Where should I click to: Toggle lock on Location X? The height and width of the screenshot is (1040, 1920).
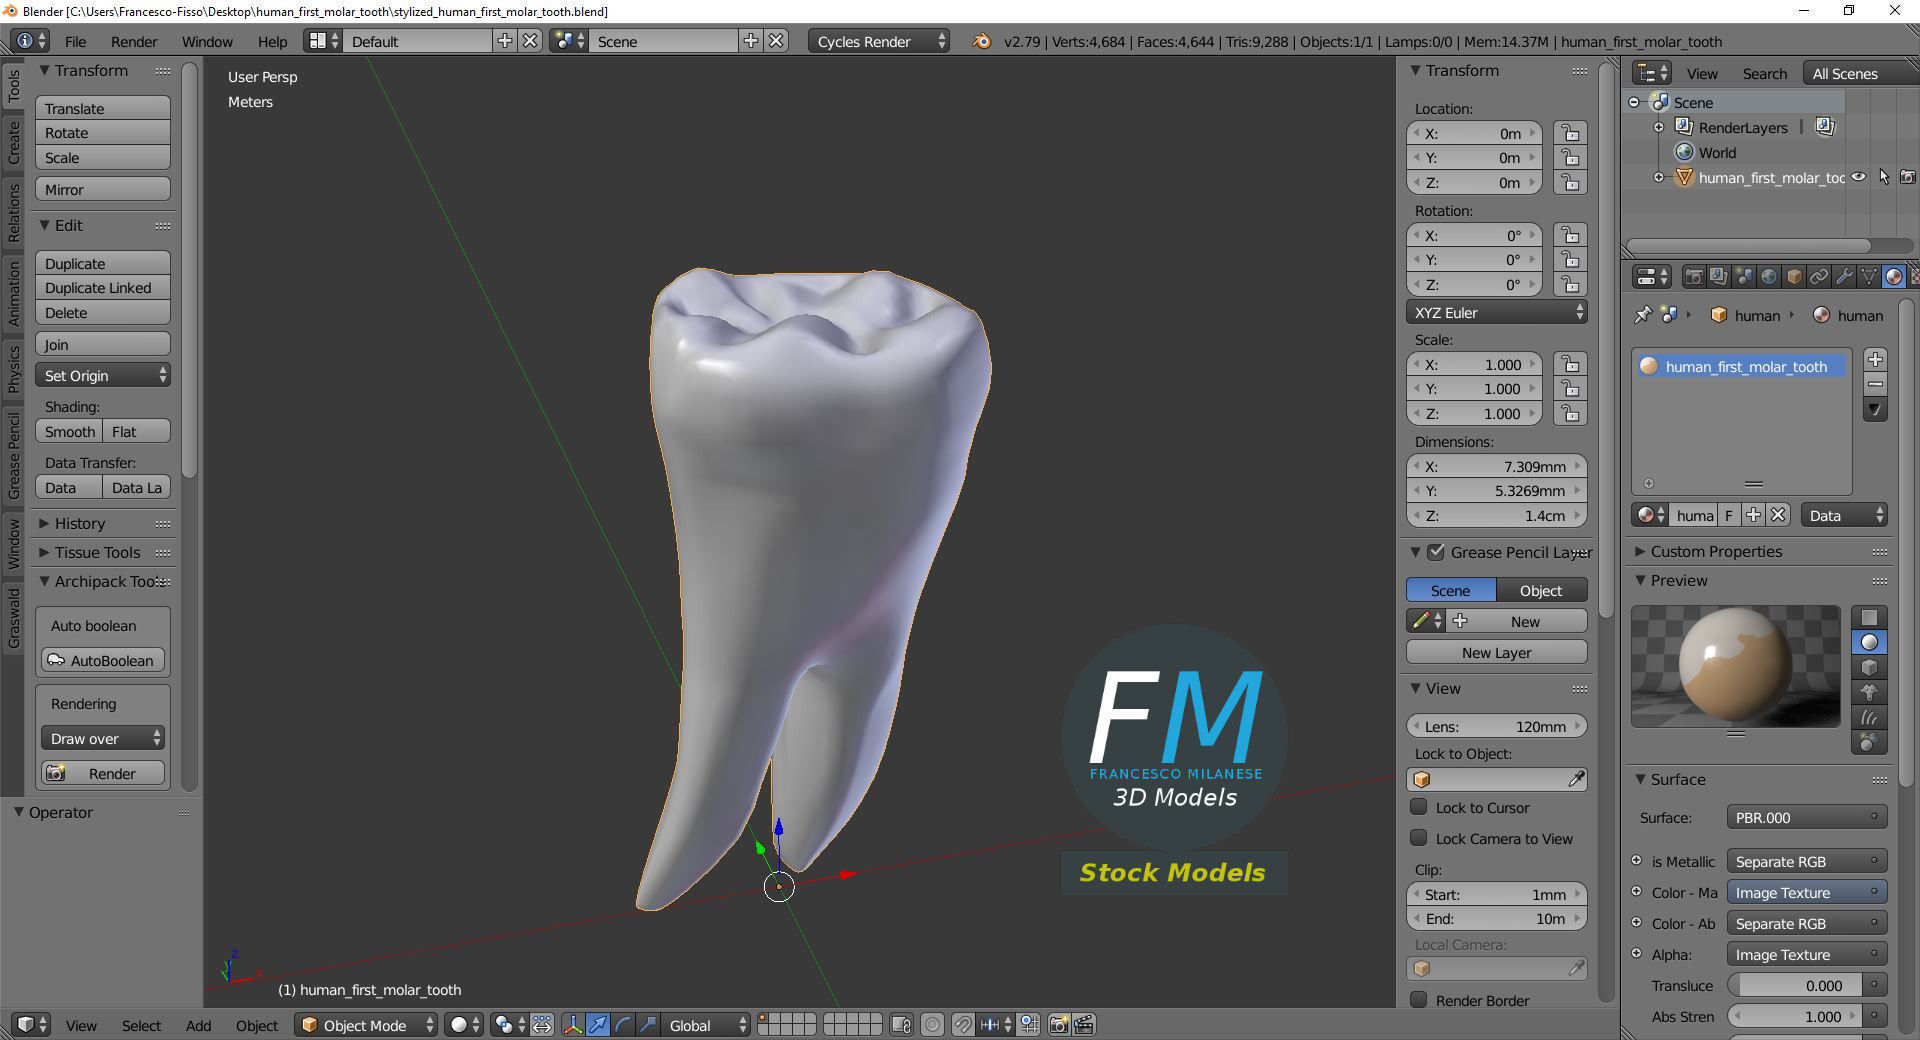tap(1571, 133)
